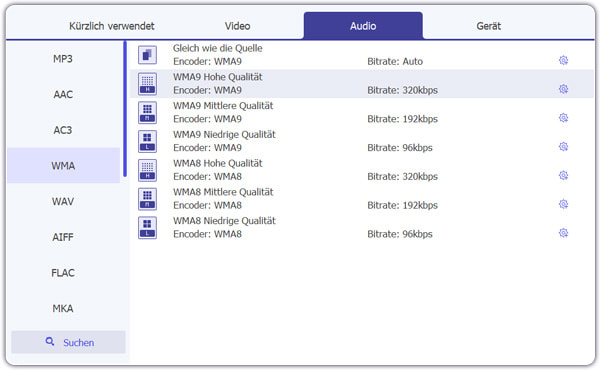Select FLAC format in sidebar
This screenshot has width=600, height=370.
(x=63, y=273)
